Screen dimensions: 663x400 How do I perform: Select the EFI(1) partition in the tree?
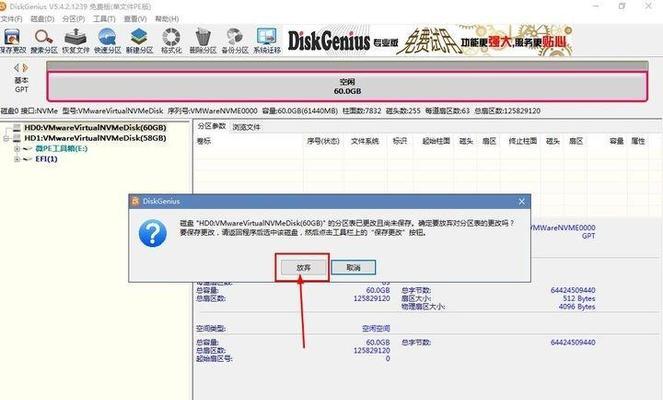pyautogui.click(x=46, y=159)
